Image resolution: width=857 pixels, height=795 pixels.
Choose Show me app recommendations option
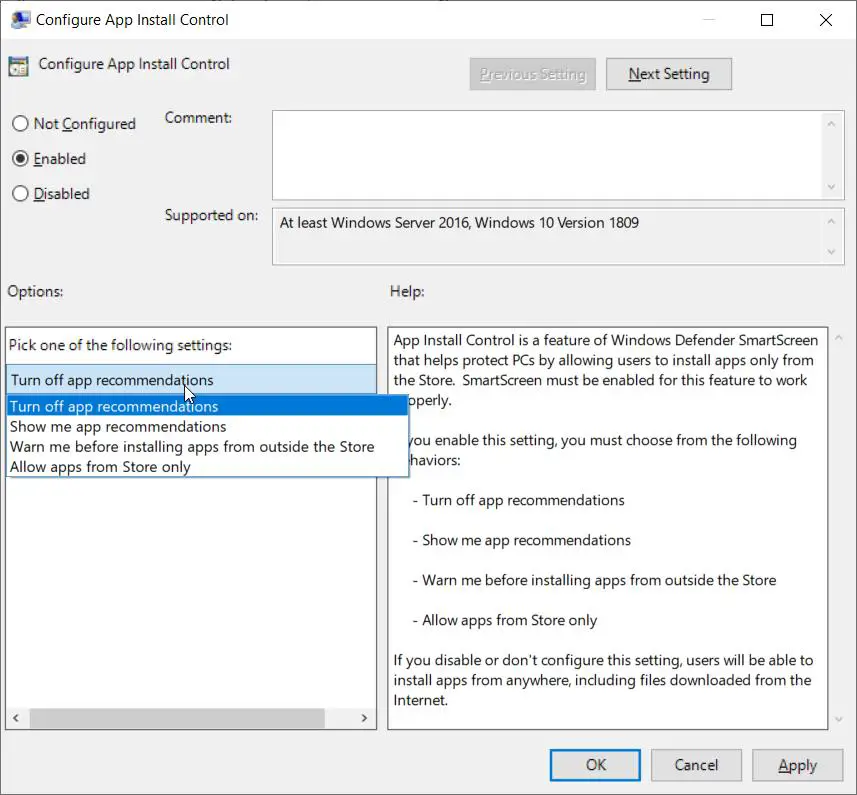(207, 426)
